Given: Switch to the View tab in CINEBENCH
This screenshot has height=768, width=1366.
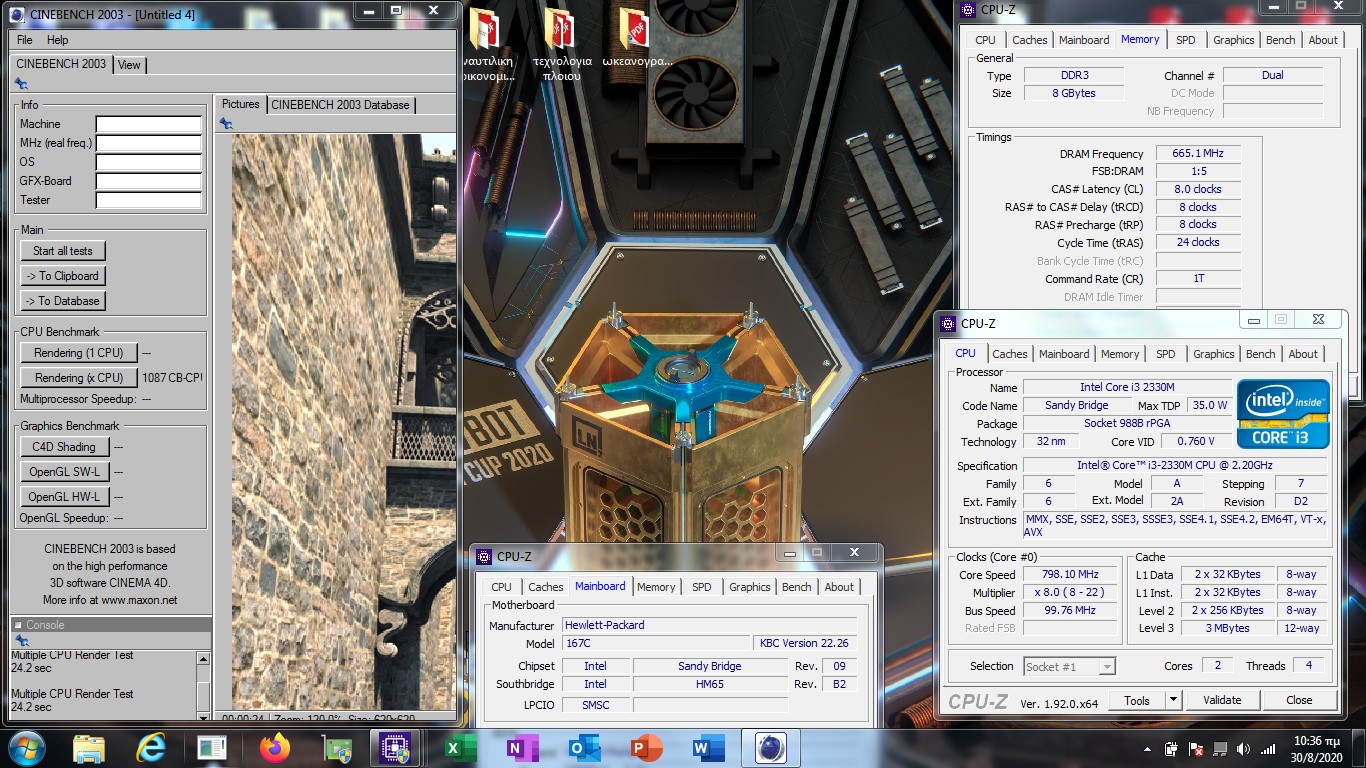Looking at the screenshot, I should (x=129, y=64).
